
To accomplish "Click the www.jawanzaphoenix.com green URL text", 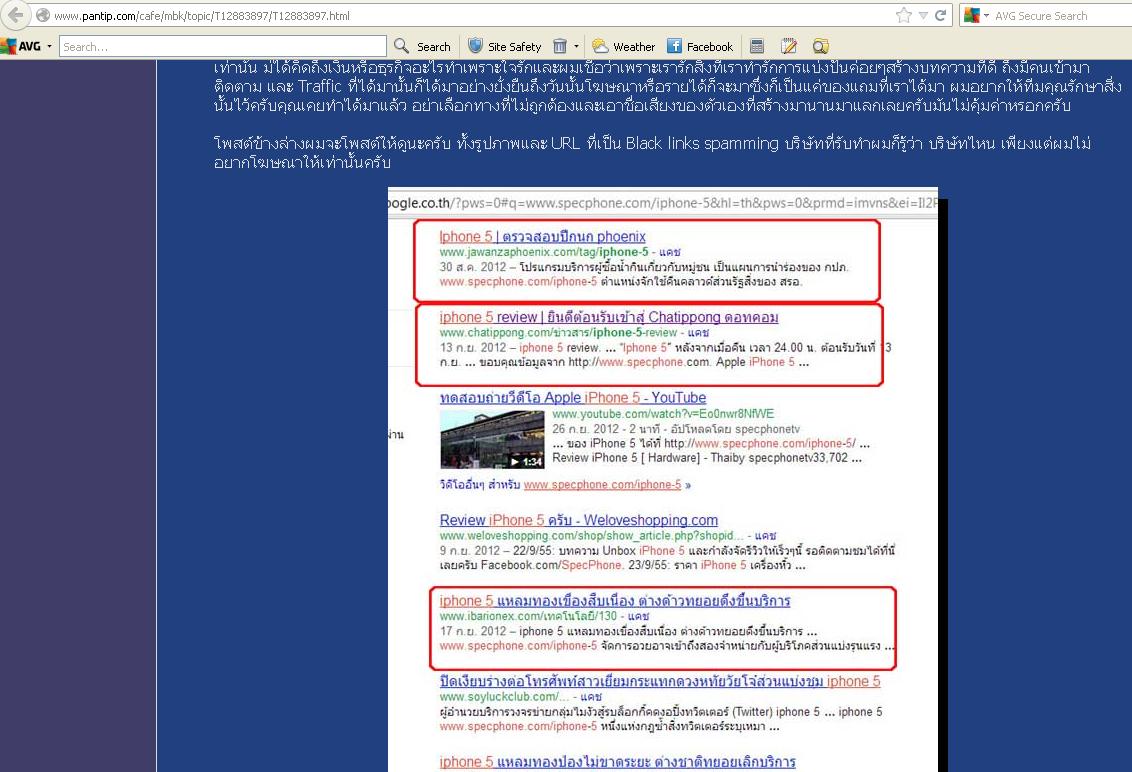I will click(x=544, y=252).
